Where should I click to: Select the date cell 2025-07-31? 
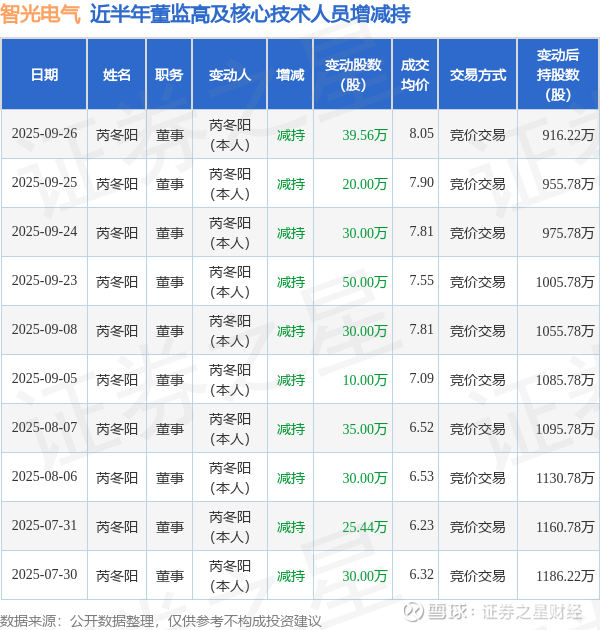pyautogui.click(x=44, y=526)
